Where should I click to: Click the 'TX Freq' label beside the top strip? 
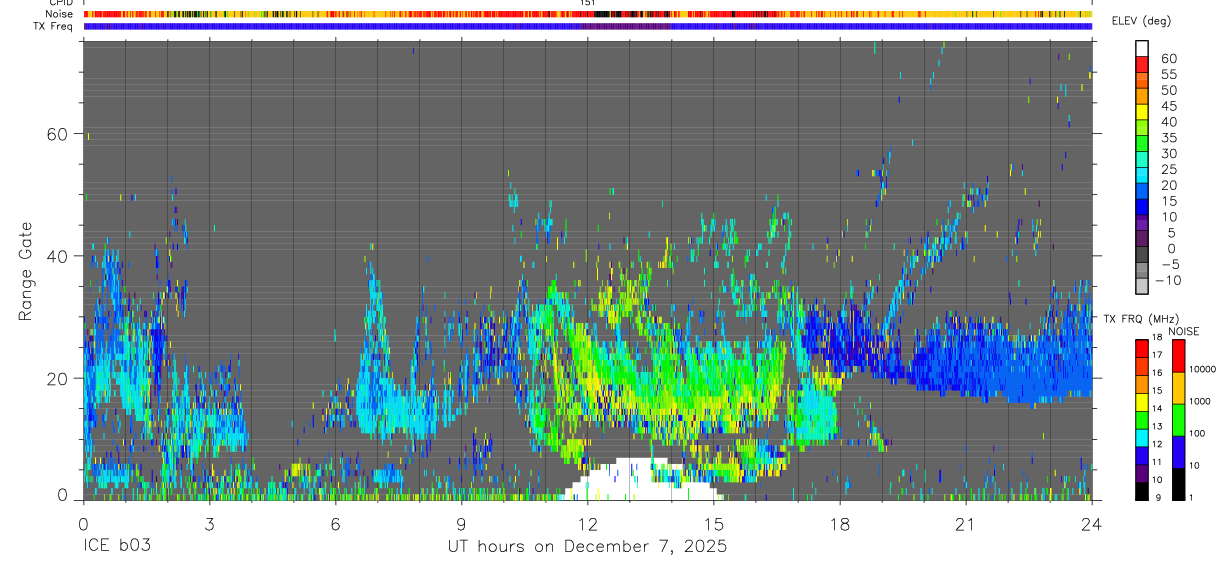point(53,26)
